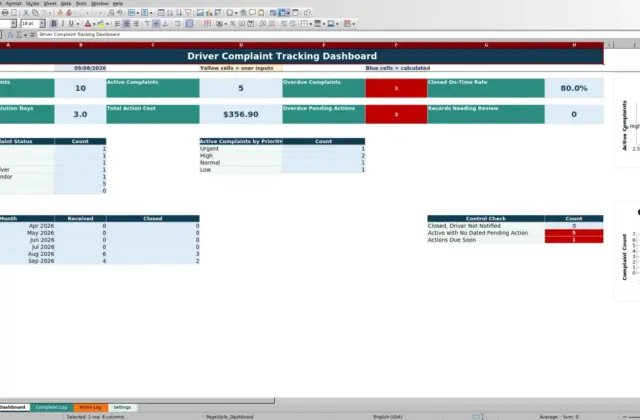The image size is (640, 420).
Task: Click column D header
Action: [241, 45]
